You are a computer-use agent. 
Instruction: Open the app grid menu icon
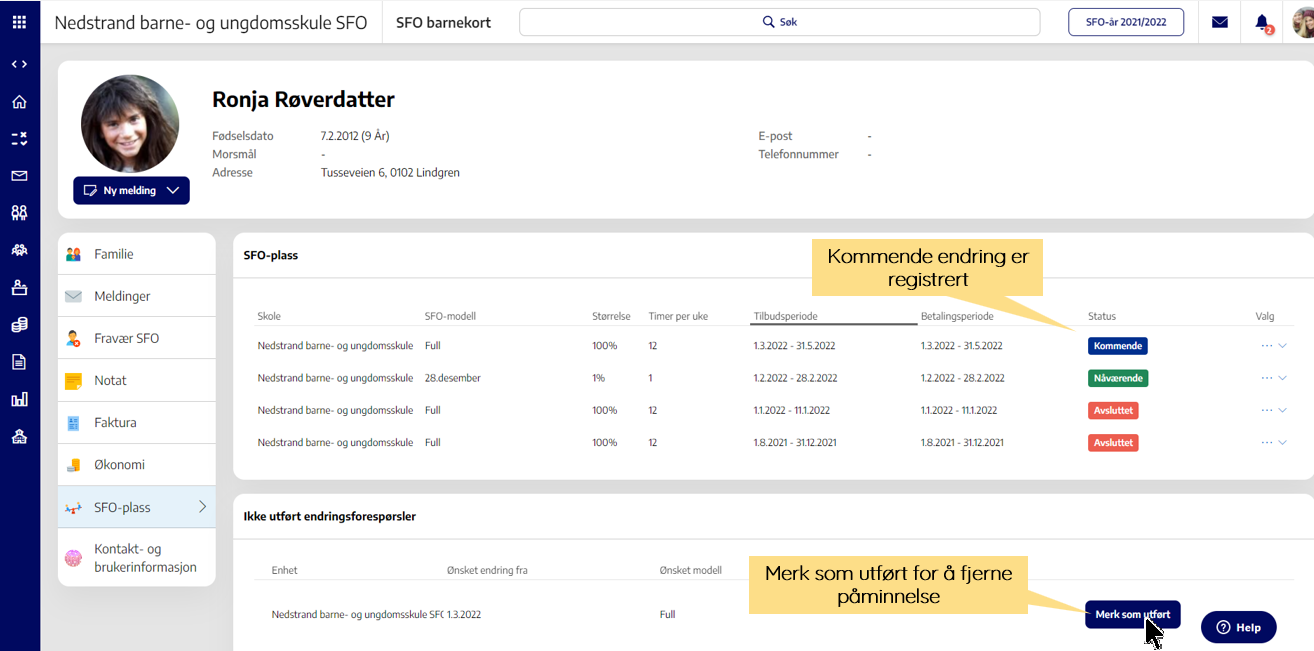(x=19, y=21)
